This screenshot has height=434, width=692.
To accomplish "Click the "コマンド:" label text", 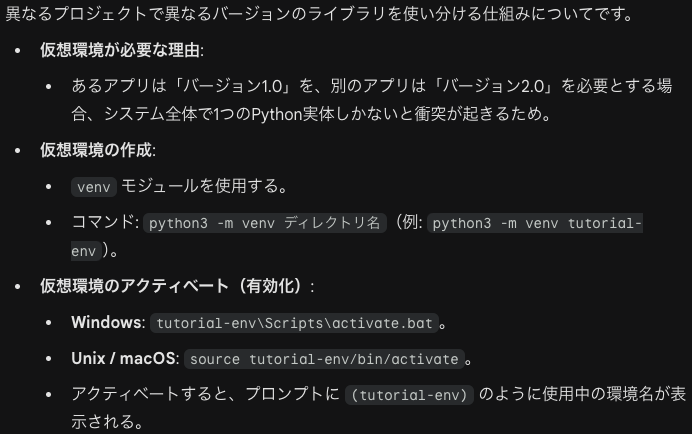I will pos(107,224).
